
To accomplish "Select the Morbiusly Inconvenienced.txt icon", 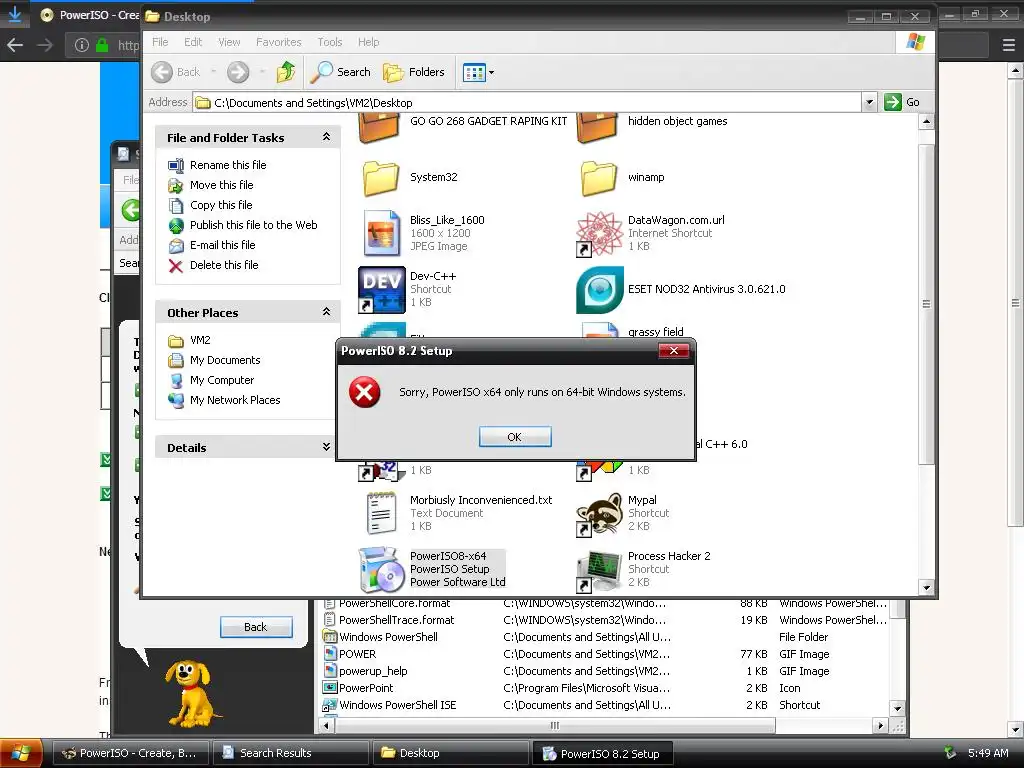I will pyautogui.click(x=381, y=513).
